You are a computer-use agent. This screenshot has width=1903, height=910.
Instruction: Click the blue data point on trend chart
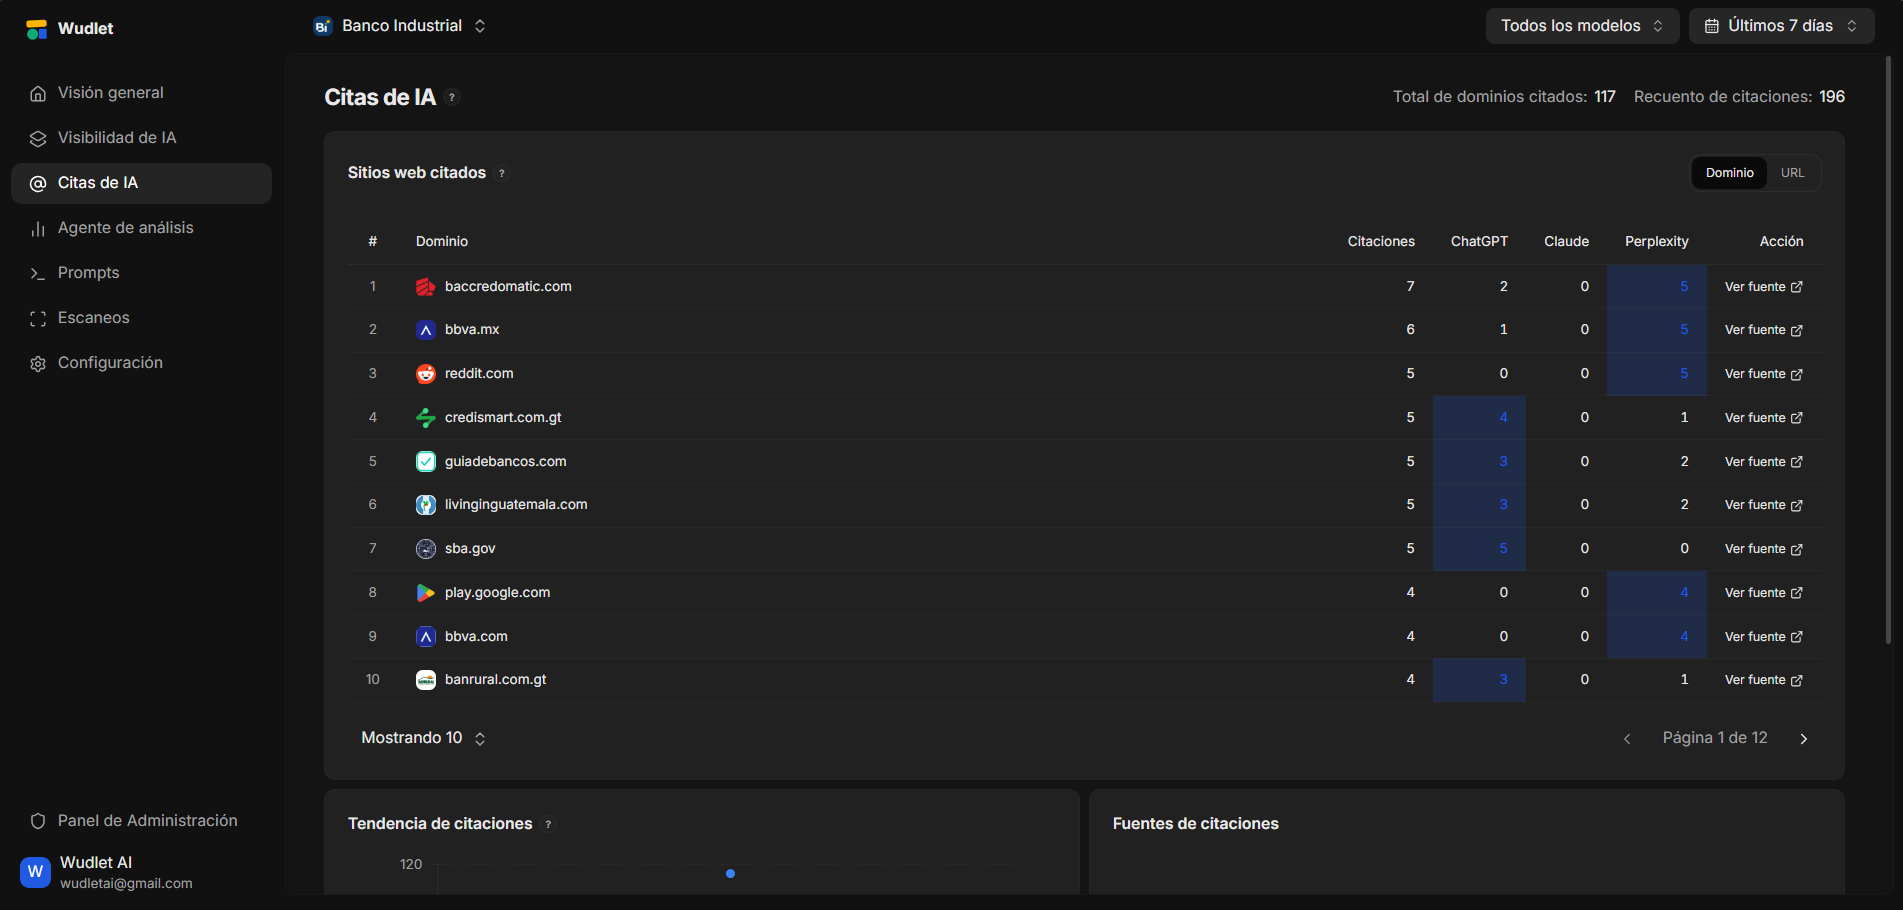coord(730,874)
